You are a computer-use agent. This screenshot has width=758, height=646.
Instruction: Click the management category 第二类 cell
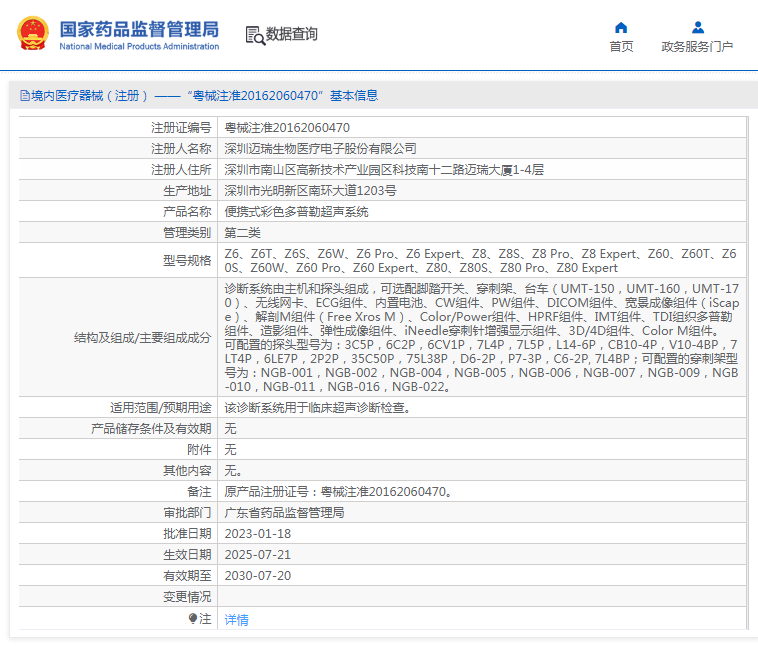pos(242,232)
